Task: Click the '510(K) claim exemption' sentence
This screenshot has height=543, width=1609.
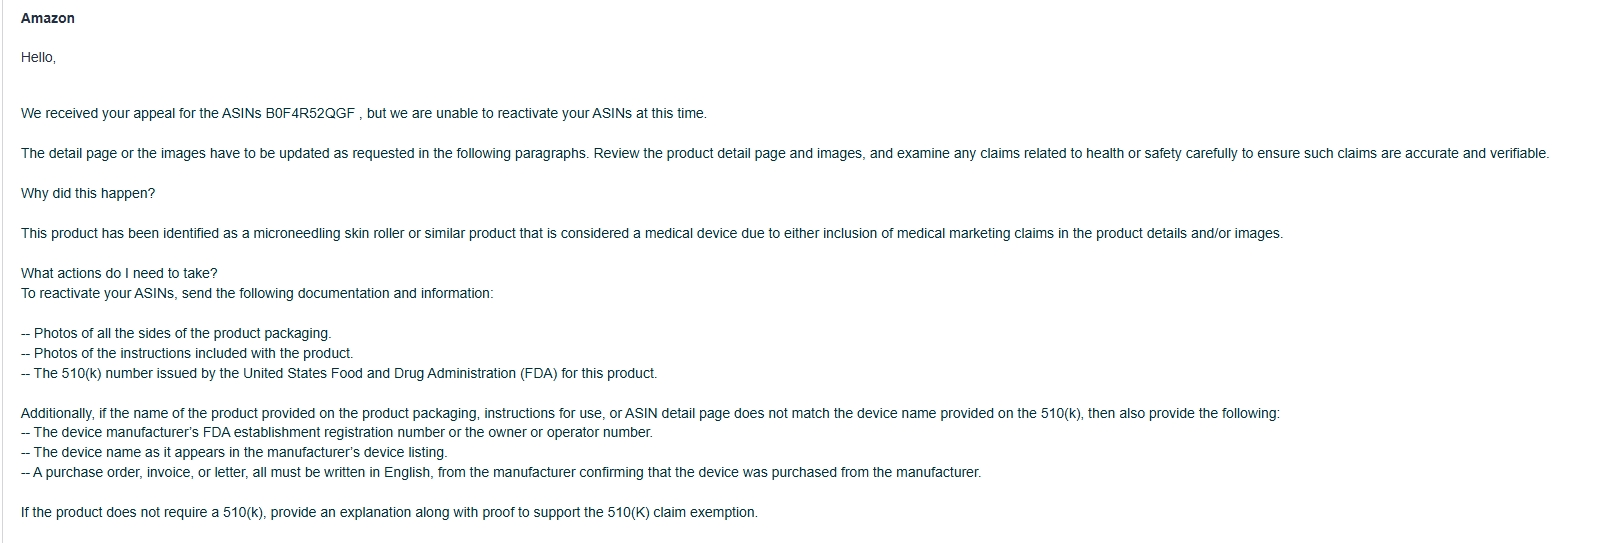Action: (389, 512)
